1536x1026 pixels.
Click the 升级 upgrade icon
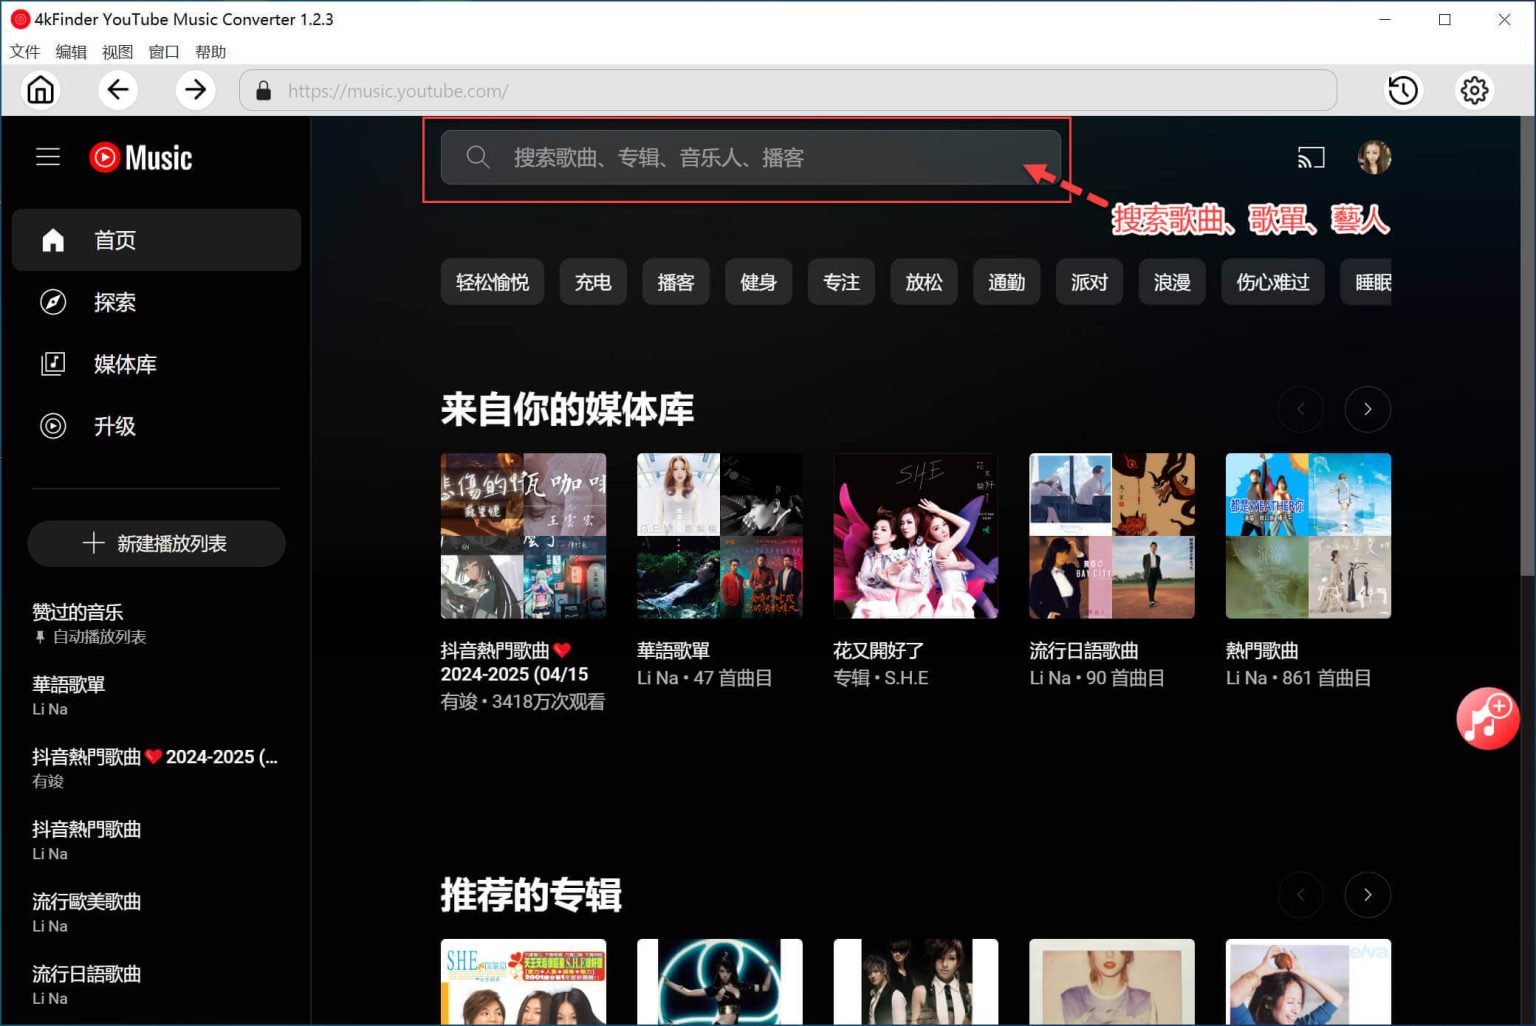pos(53,426)
